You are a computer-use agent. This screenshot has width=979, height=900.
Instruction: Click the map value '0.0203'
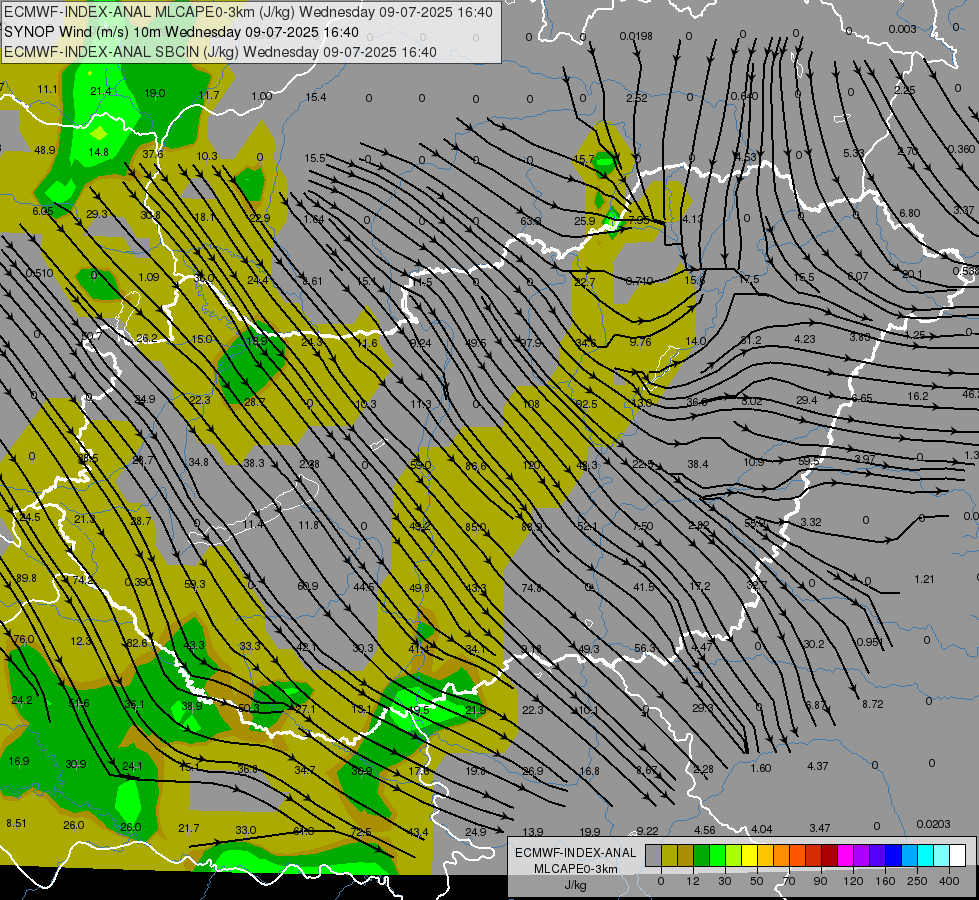point(933,824)
